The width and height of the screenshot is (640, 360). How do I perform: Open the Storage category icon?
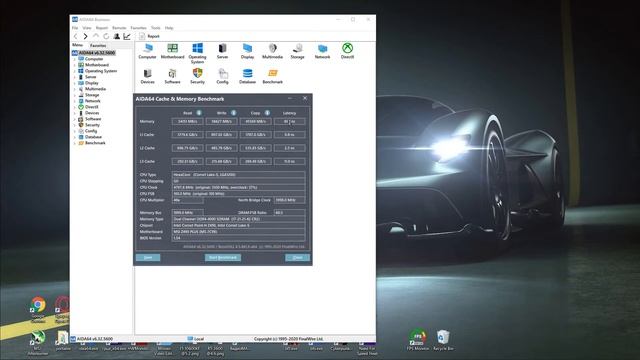298,51
